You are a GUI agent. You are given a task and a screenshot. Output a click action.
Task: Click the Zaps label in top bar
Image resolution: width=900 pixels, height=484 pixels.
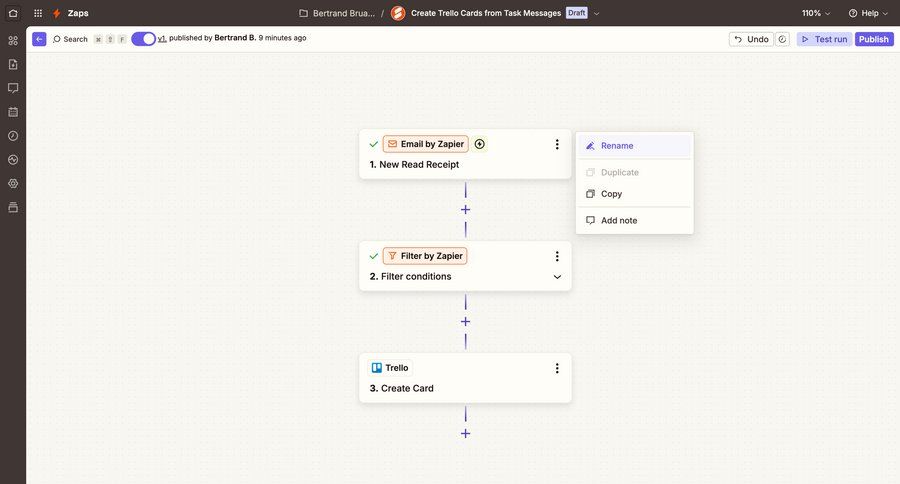click(x=78, y=13)
